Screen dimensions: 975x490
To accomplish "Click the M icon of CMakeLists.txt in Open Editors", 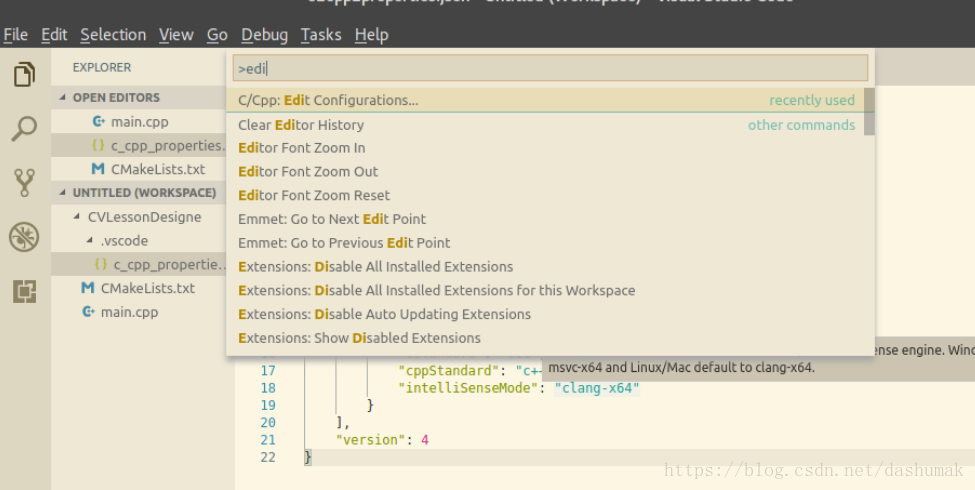I will coord(98,169).
